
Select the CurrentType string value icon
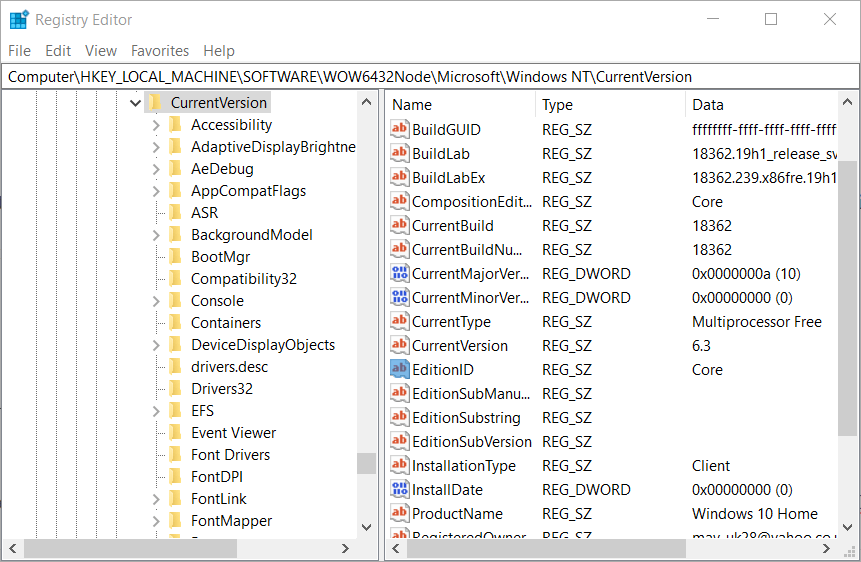point(400,321)
